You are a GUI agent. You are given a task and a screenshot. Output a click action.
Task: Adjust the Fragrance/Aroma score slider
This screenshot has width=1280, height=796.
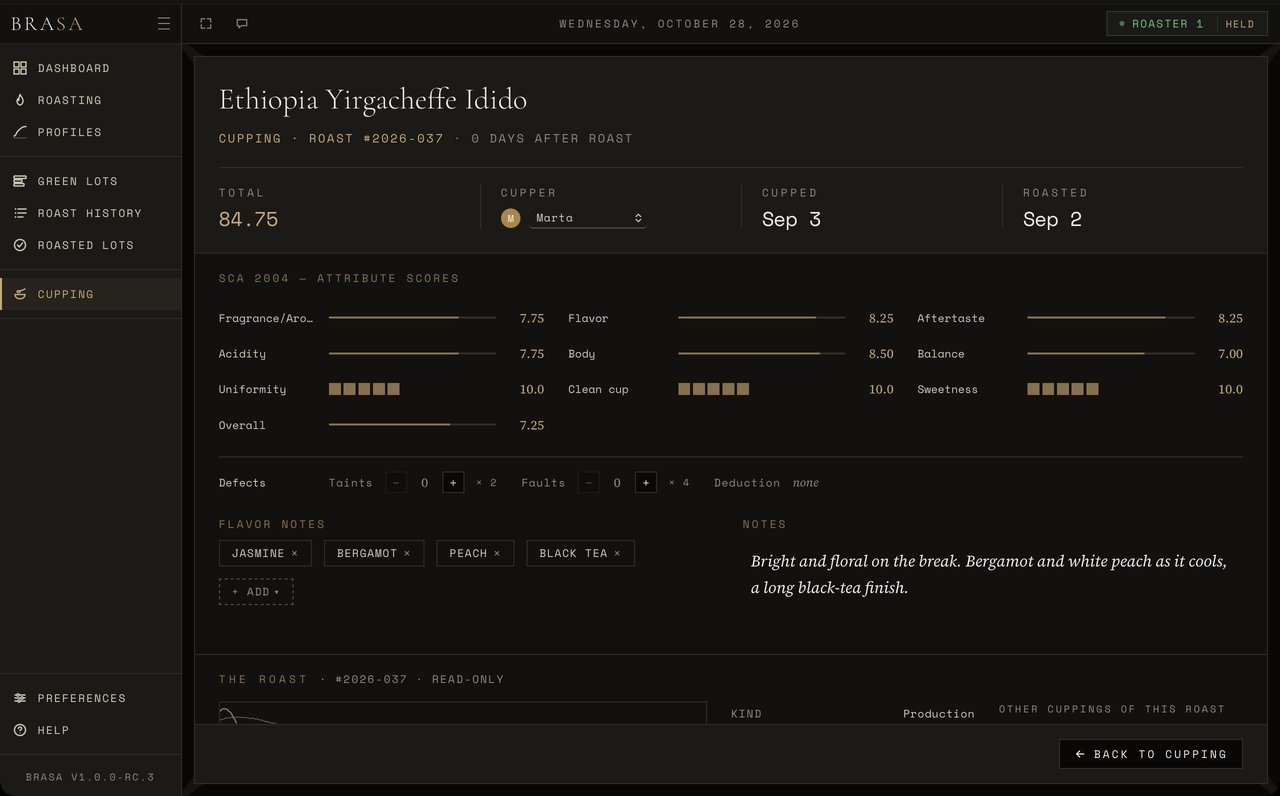pos(412,318)
